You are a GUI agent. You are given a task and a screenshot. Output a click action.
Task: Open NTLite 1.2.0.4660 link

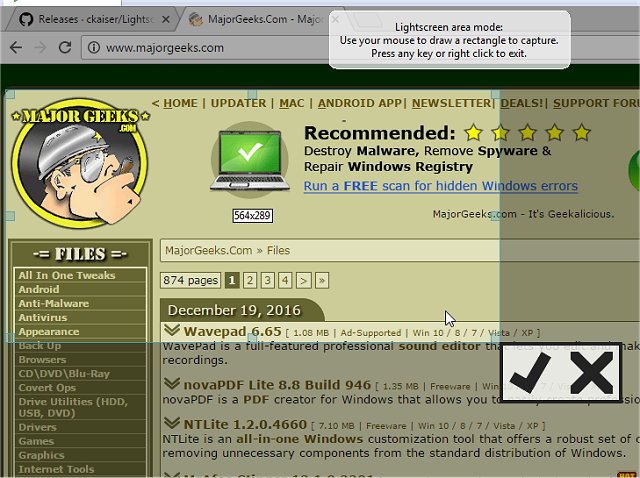coord(245,425)
